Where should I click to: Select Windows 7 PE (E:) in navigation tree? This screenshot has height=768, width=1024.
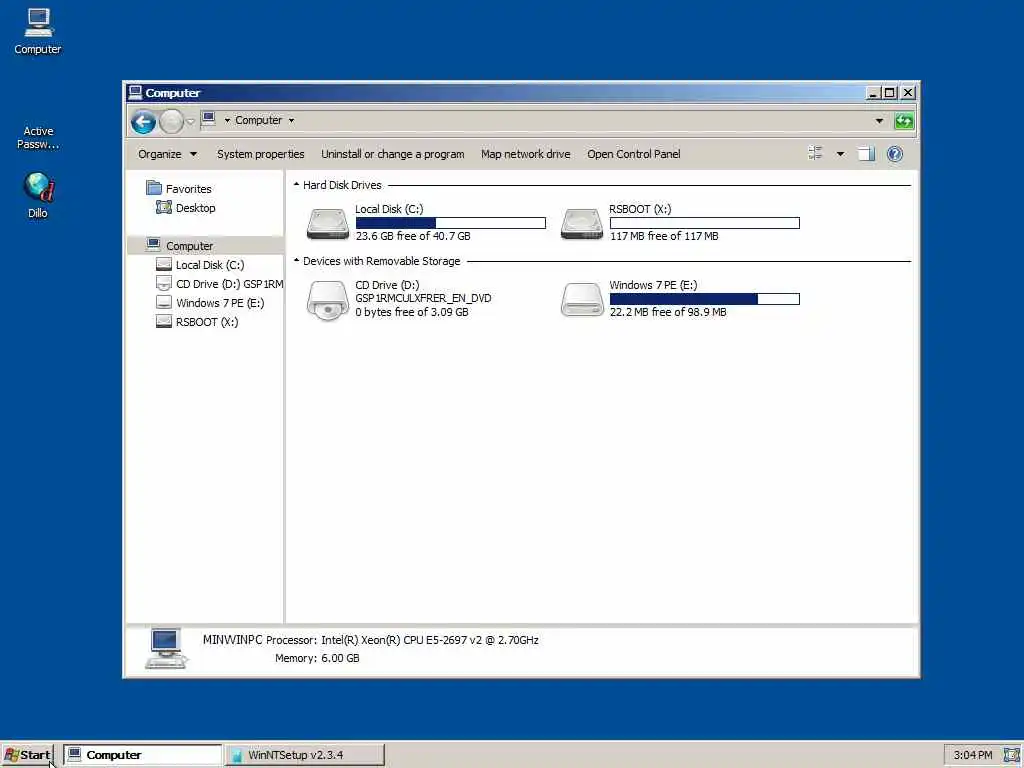pos(220,302)
